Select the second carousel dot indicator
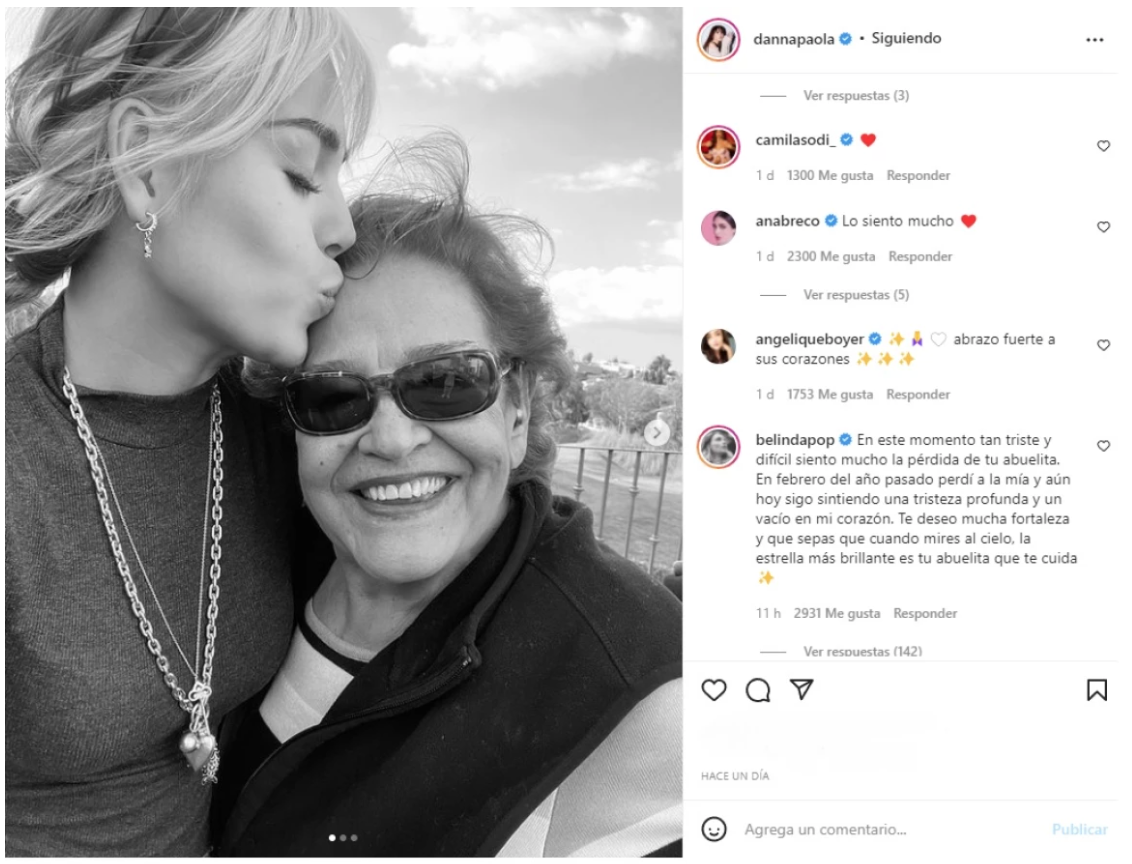The image size is (1132, 864). pos(342,837)
